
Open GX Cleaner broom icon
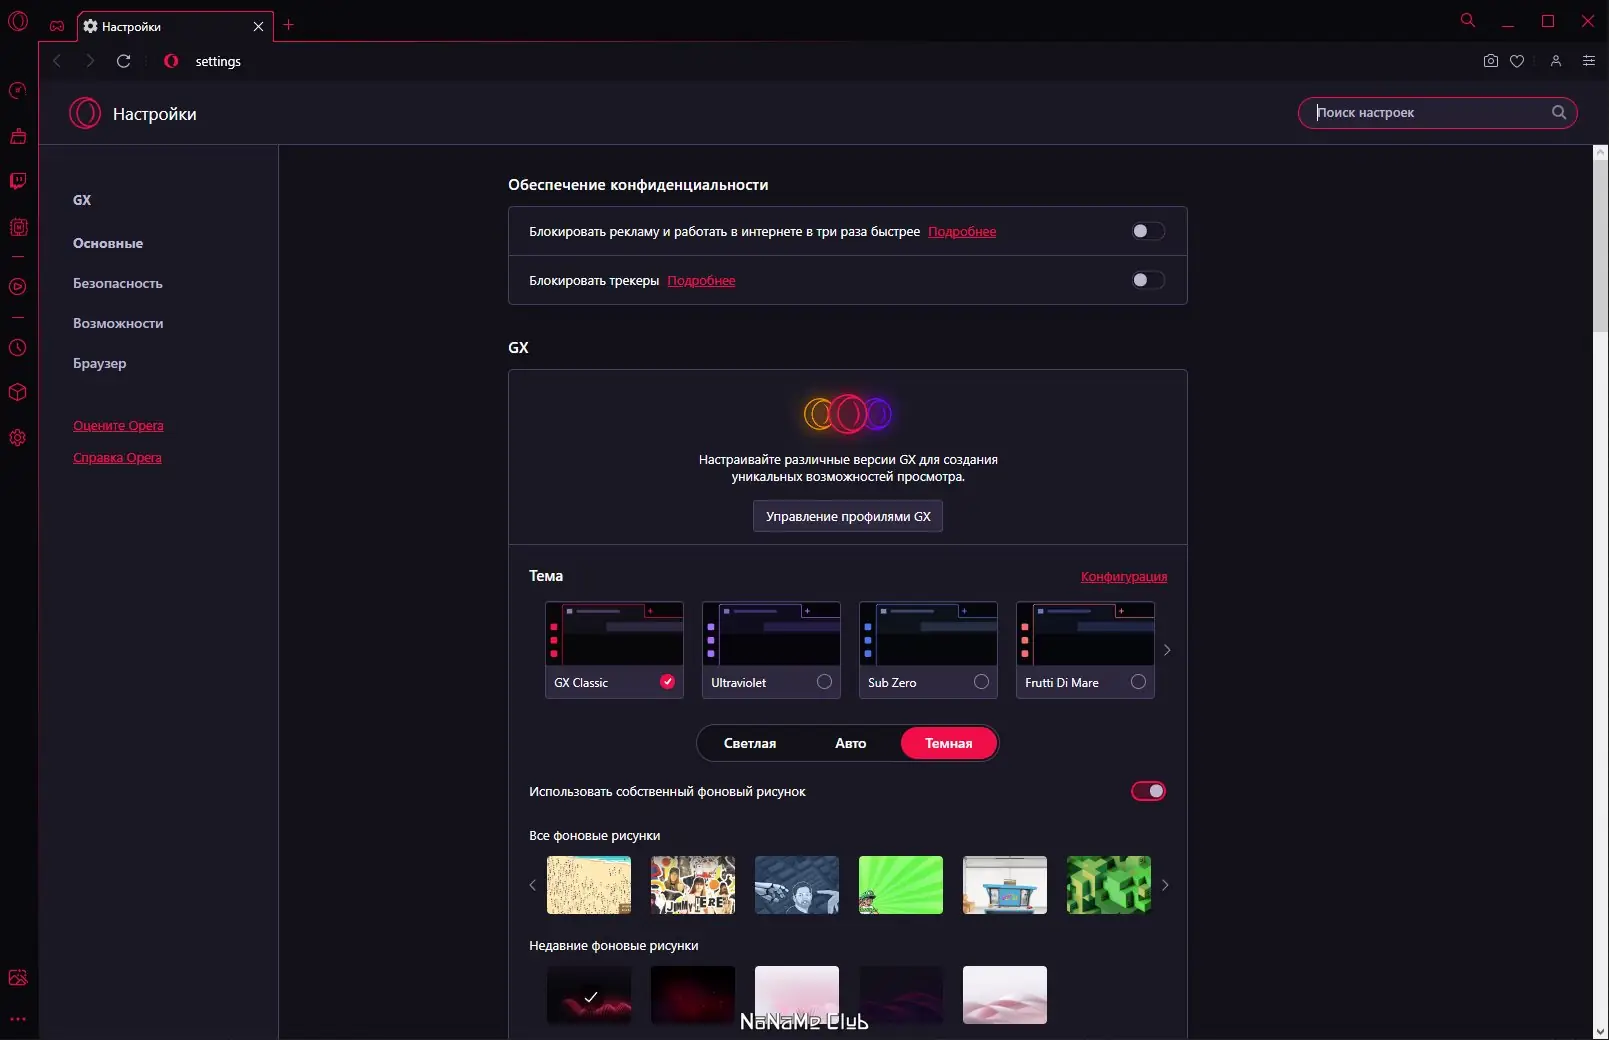coord(18,136)
